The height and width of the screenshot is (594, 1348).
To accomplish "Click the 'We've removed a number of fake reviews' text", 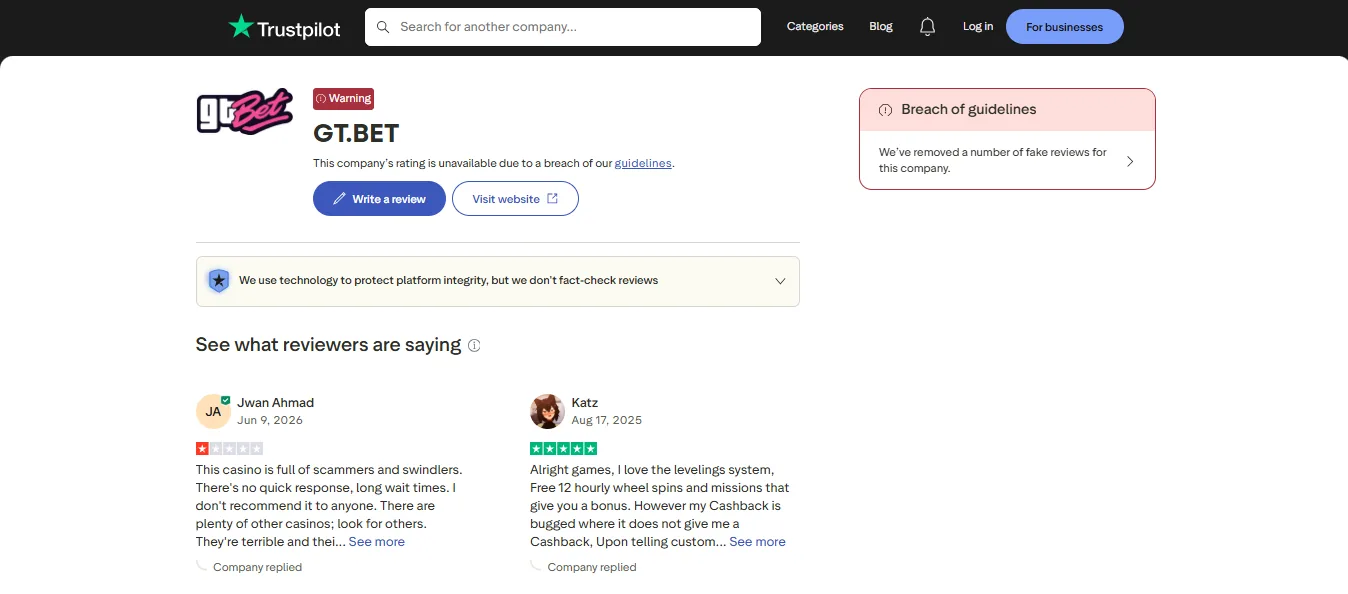I will click(993, 161).
